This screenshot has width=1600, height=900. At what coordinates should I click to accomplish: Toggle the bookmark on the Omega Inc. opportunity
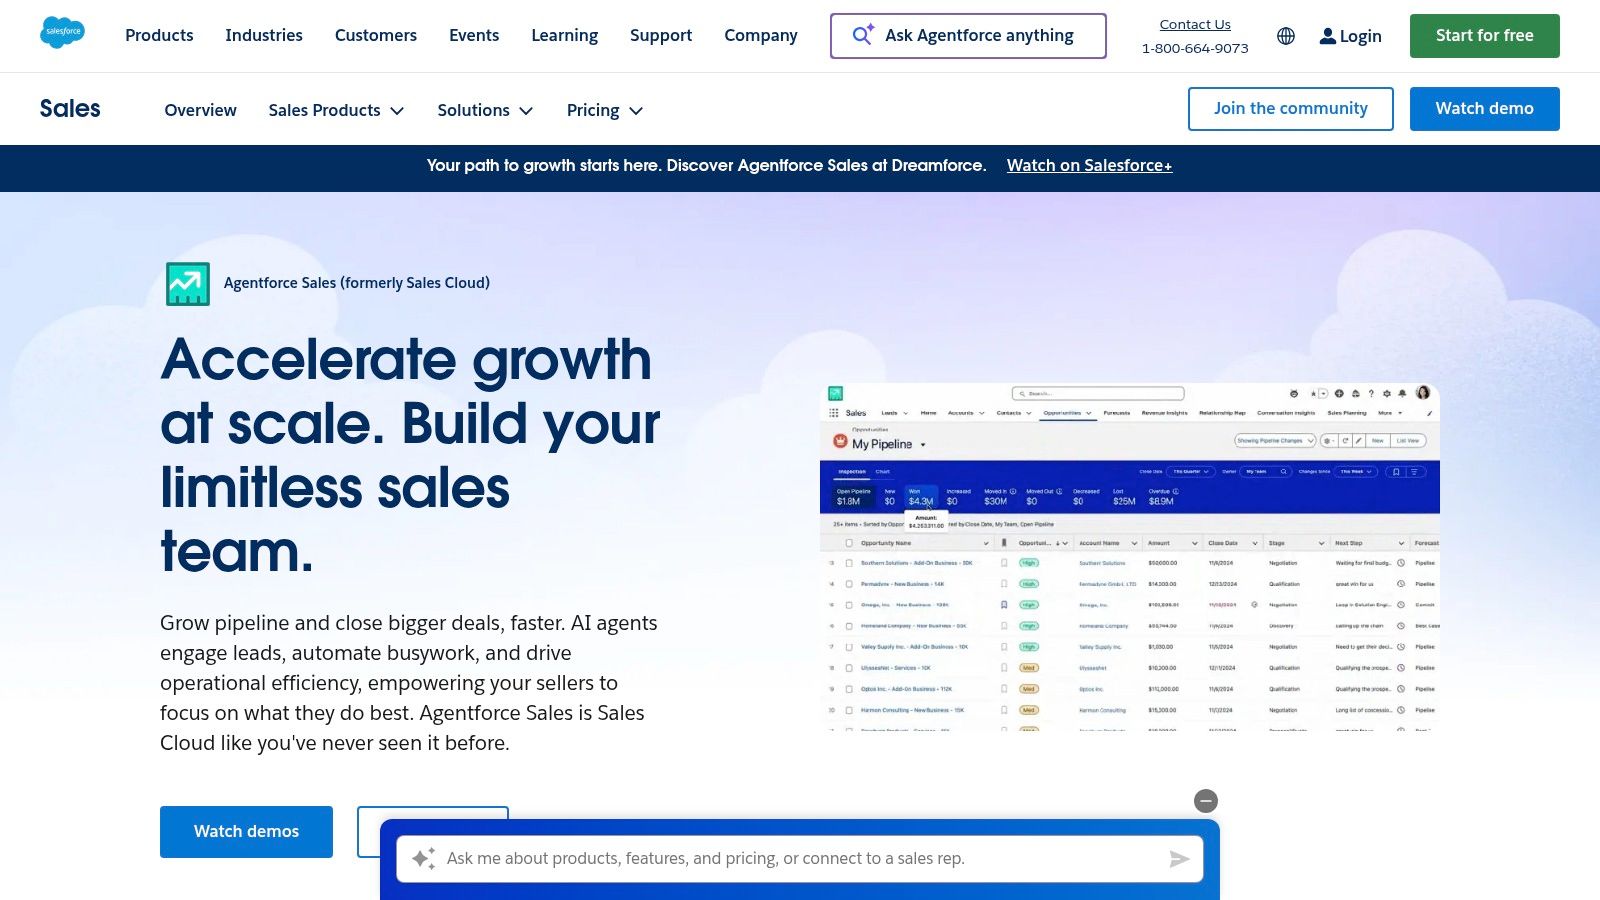tap(1004, 604)
